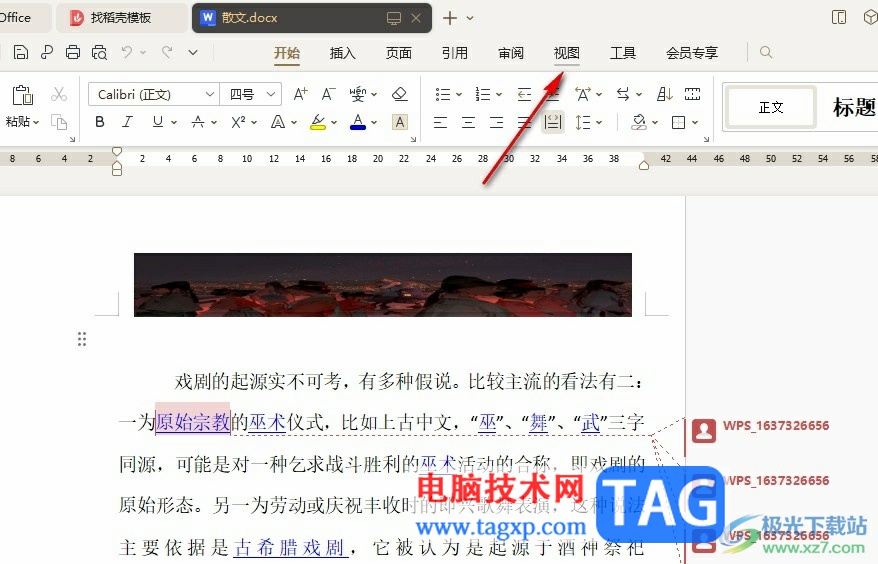Viewport: 878px width, 564px height.
Task: Apply the yellow highlight color
Action: (x=318, y=122)
